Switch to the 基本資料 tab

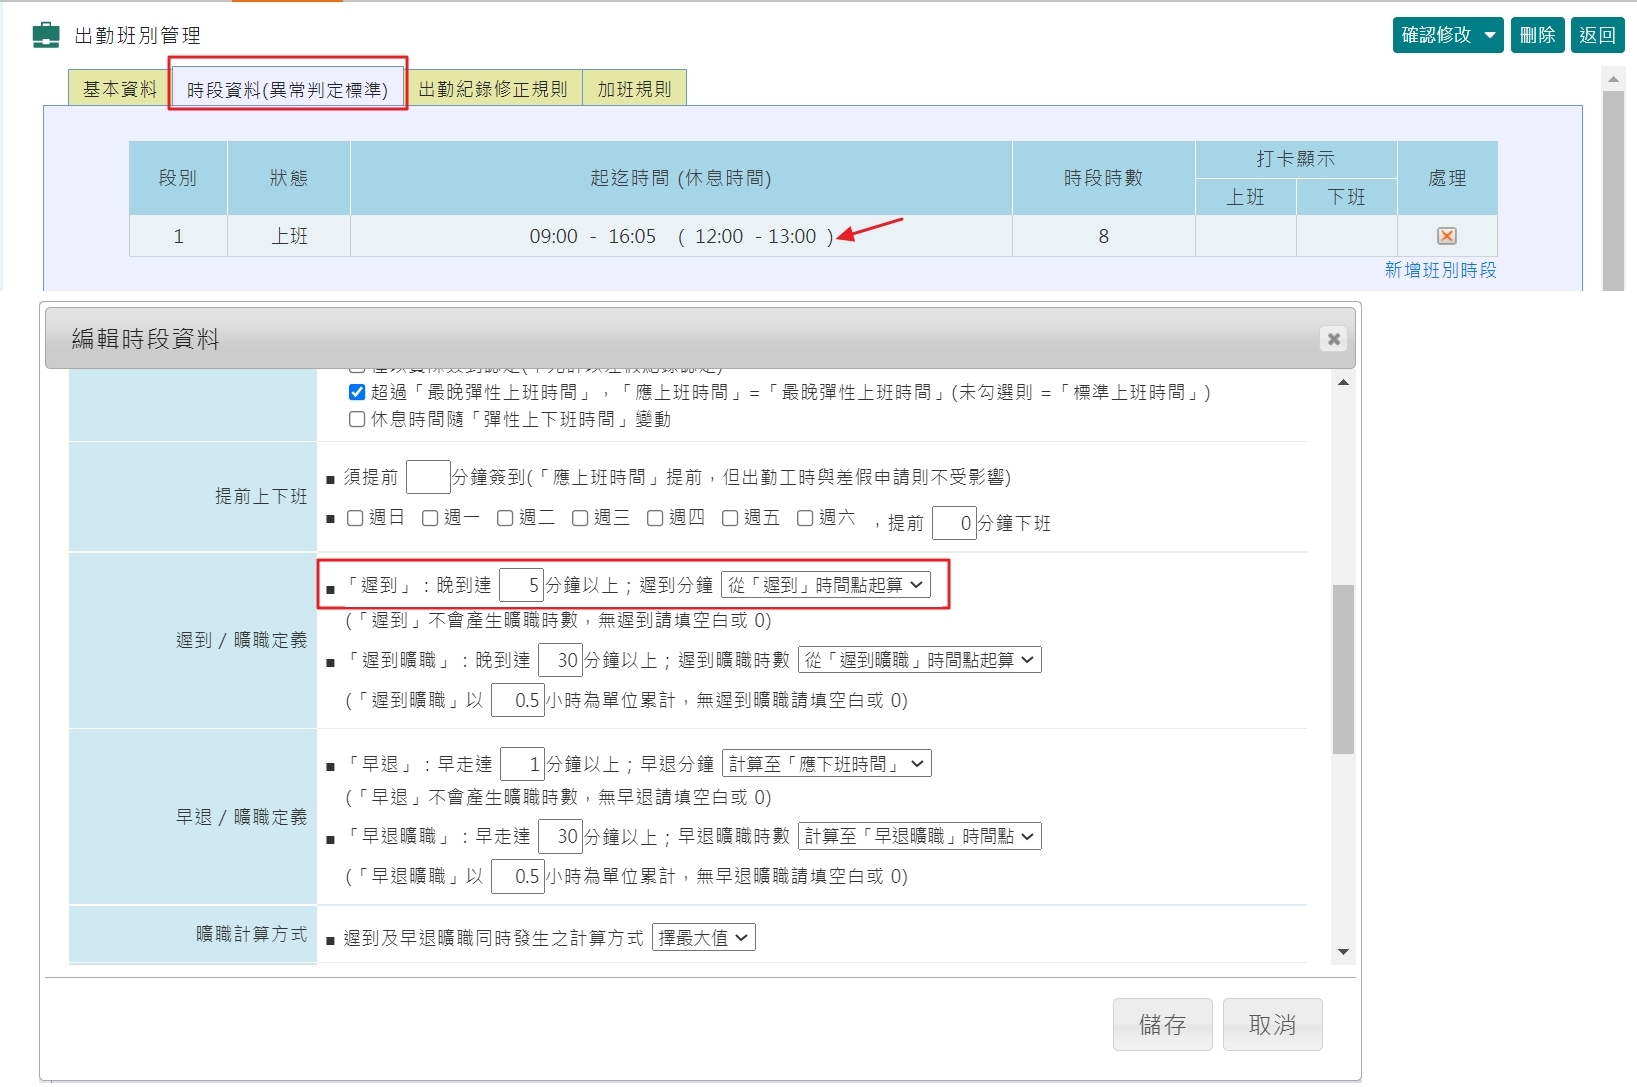coord(118,88)
